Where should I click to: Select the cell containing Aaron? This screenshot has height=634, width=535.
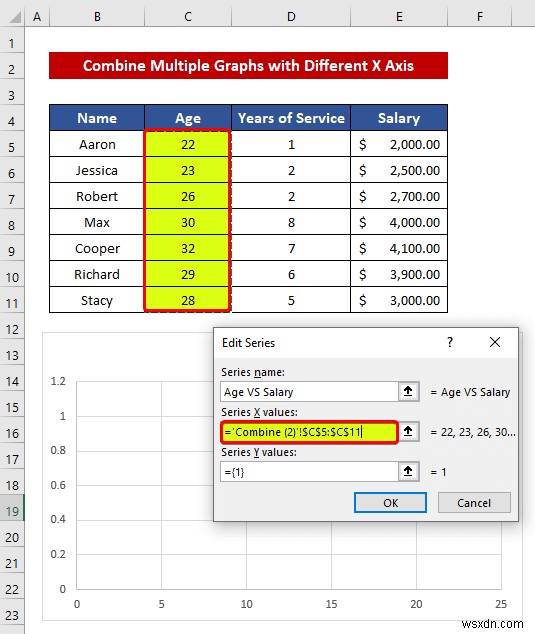coord(97,144)
